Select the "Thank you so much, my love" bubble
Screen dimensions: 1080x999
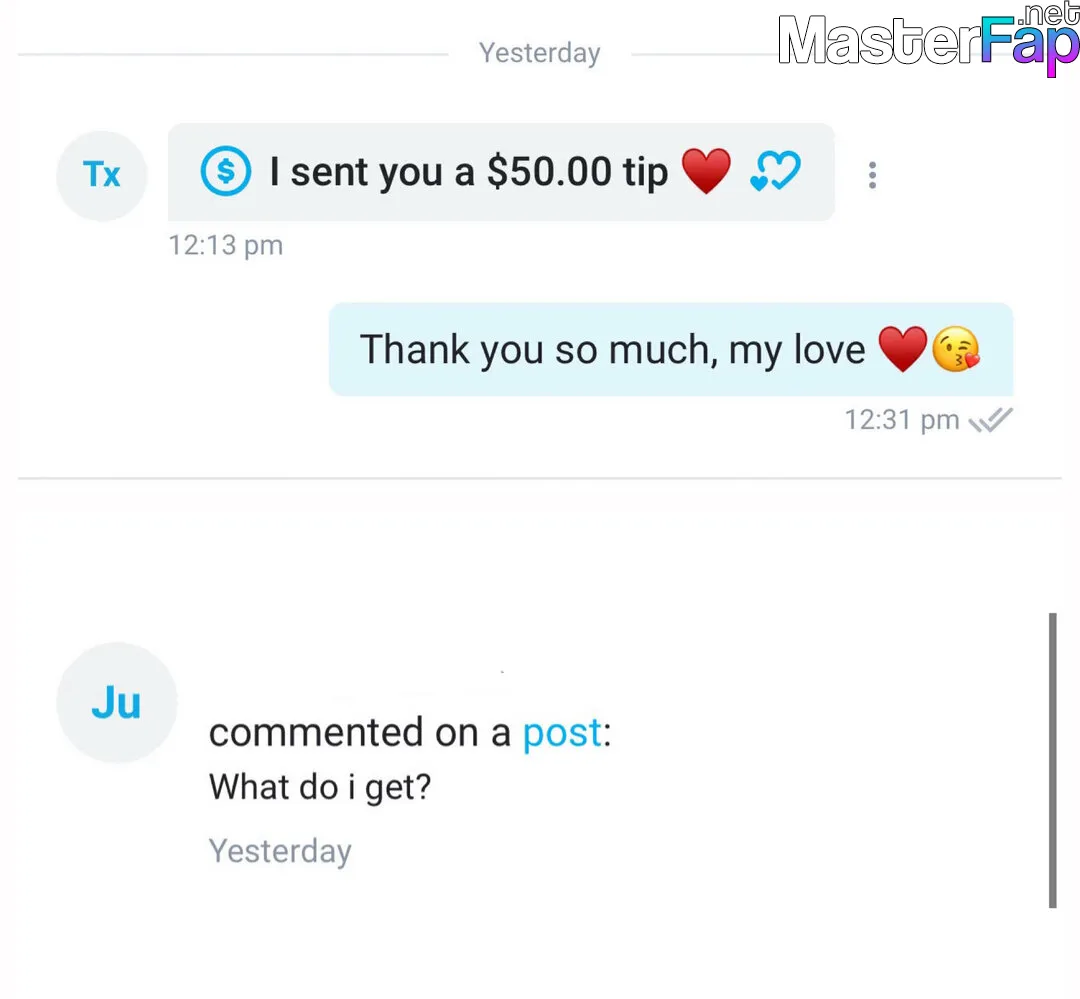(612, 350)
